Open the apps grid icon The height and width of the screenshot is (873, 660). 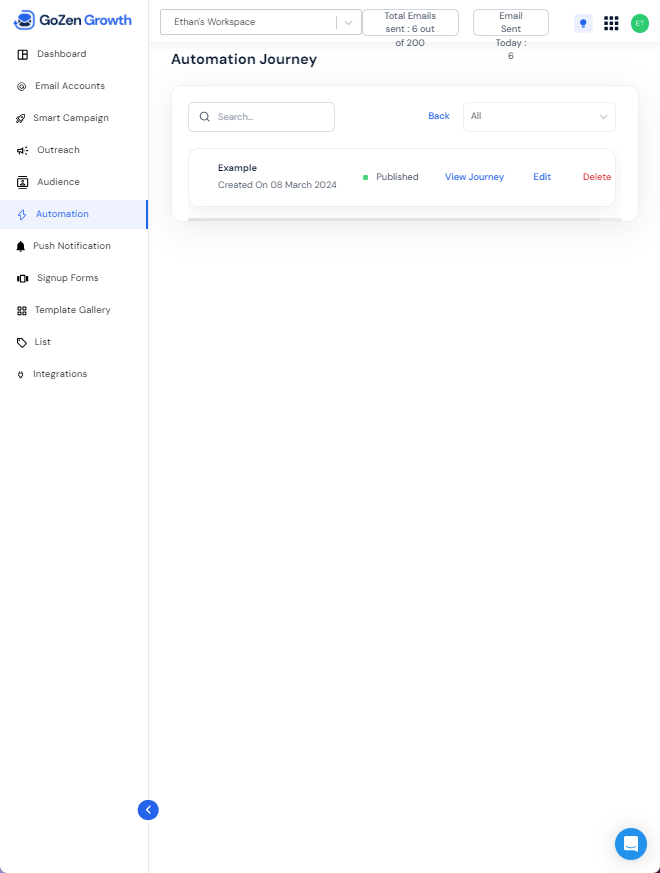coord(611,23)
